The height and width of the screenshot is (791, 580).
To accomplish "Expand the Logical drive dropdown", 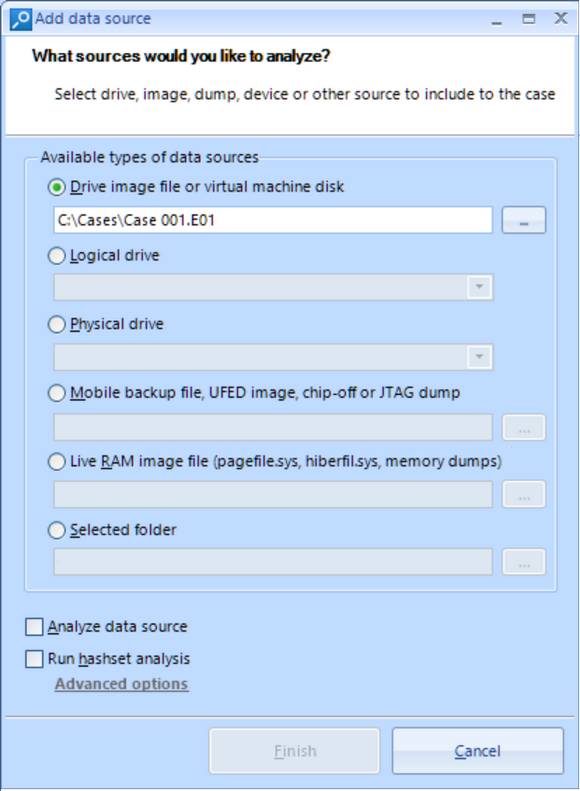I will (x=479, y=287).
